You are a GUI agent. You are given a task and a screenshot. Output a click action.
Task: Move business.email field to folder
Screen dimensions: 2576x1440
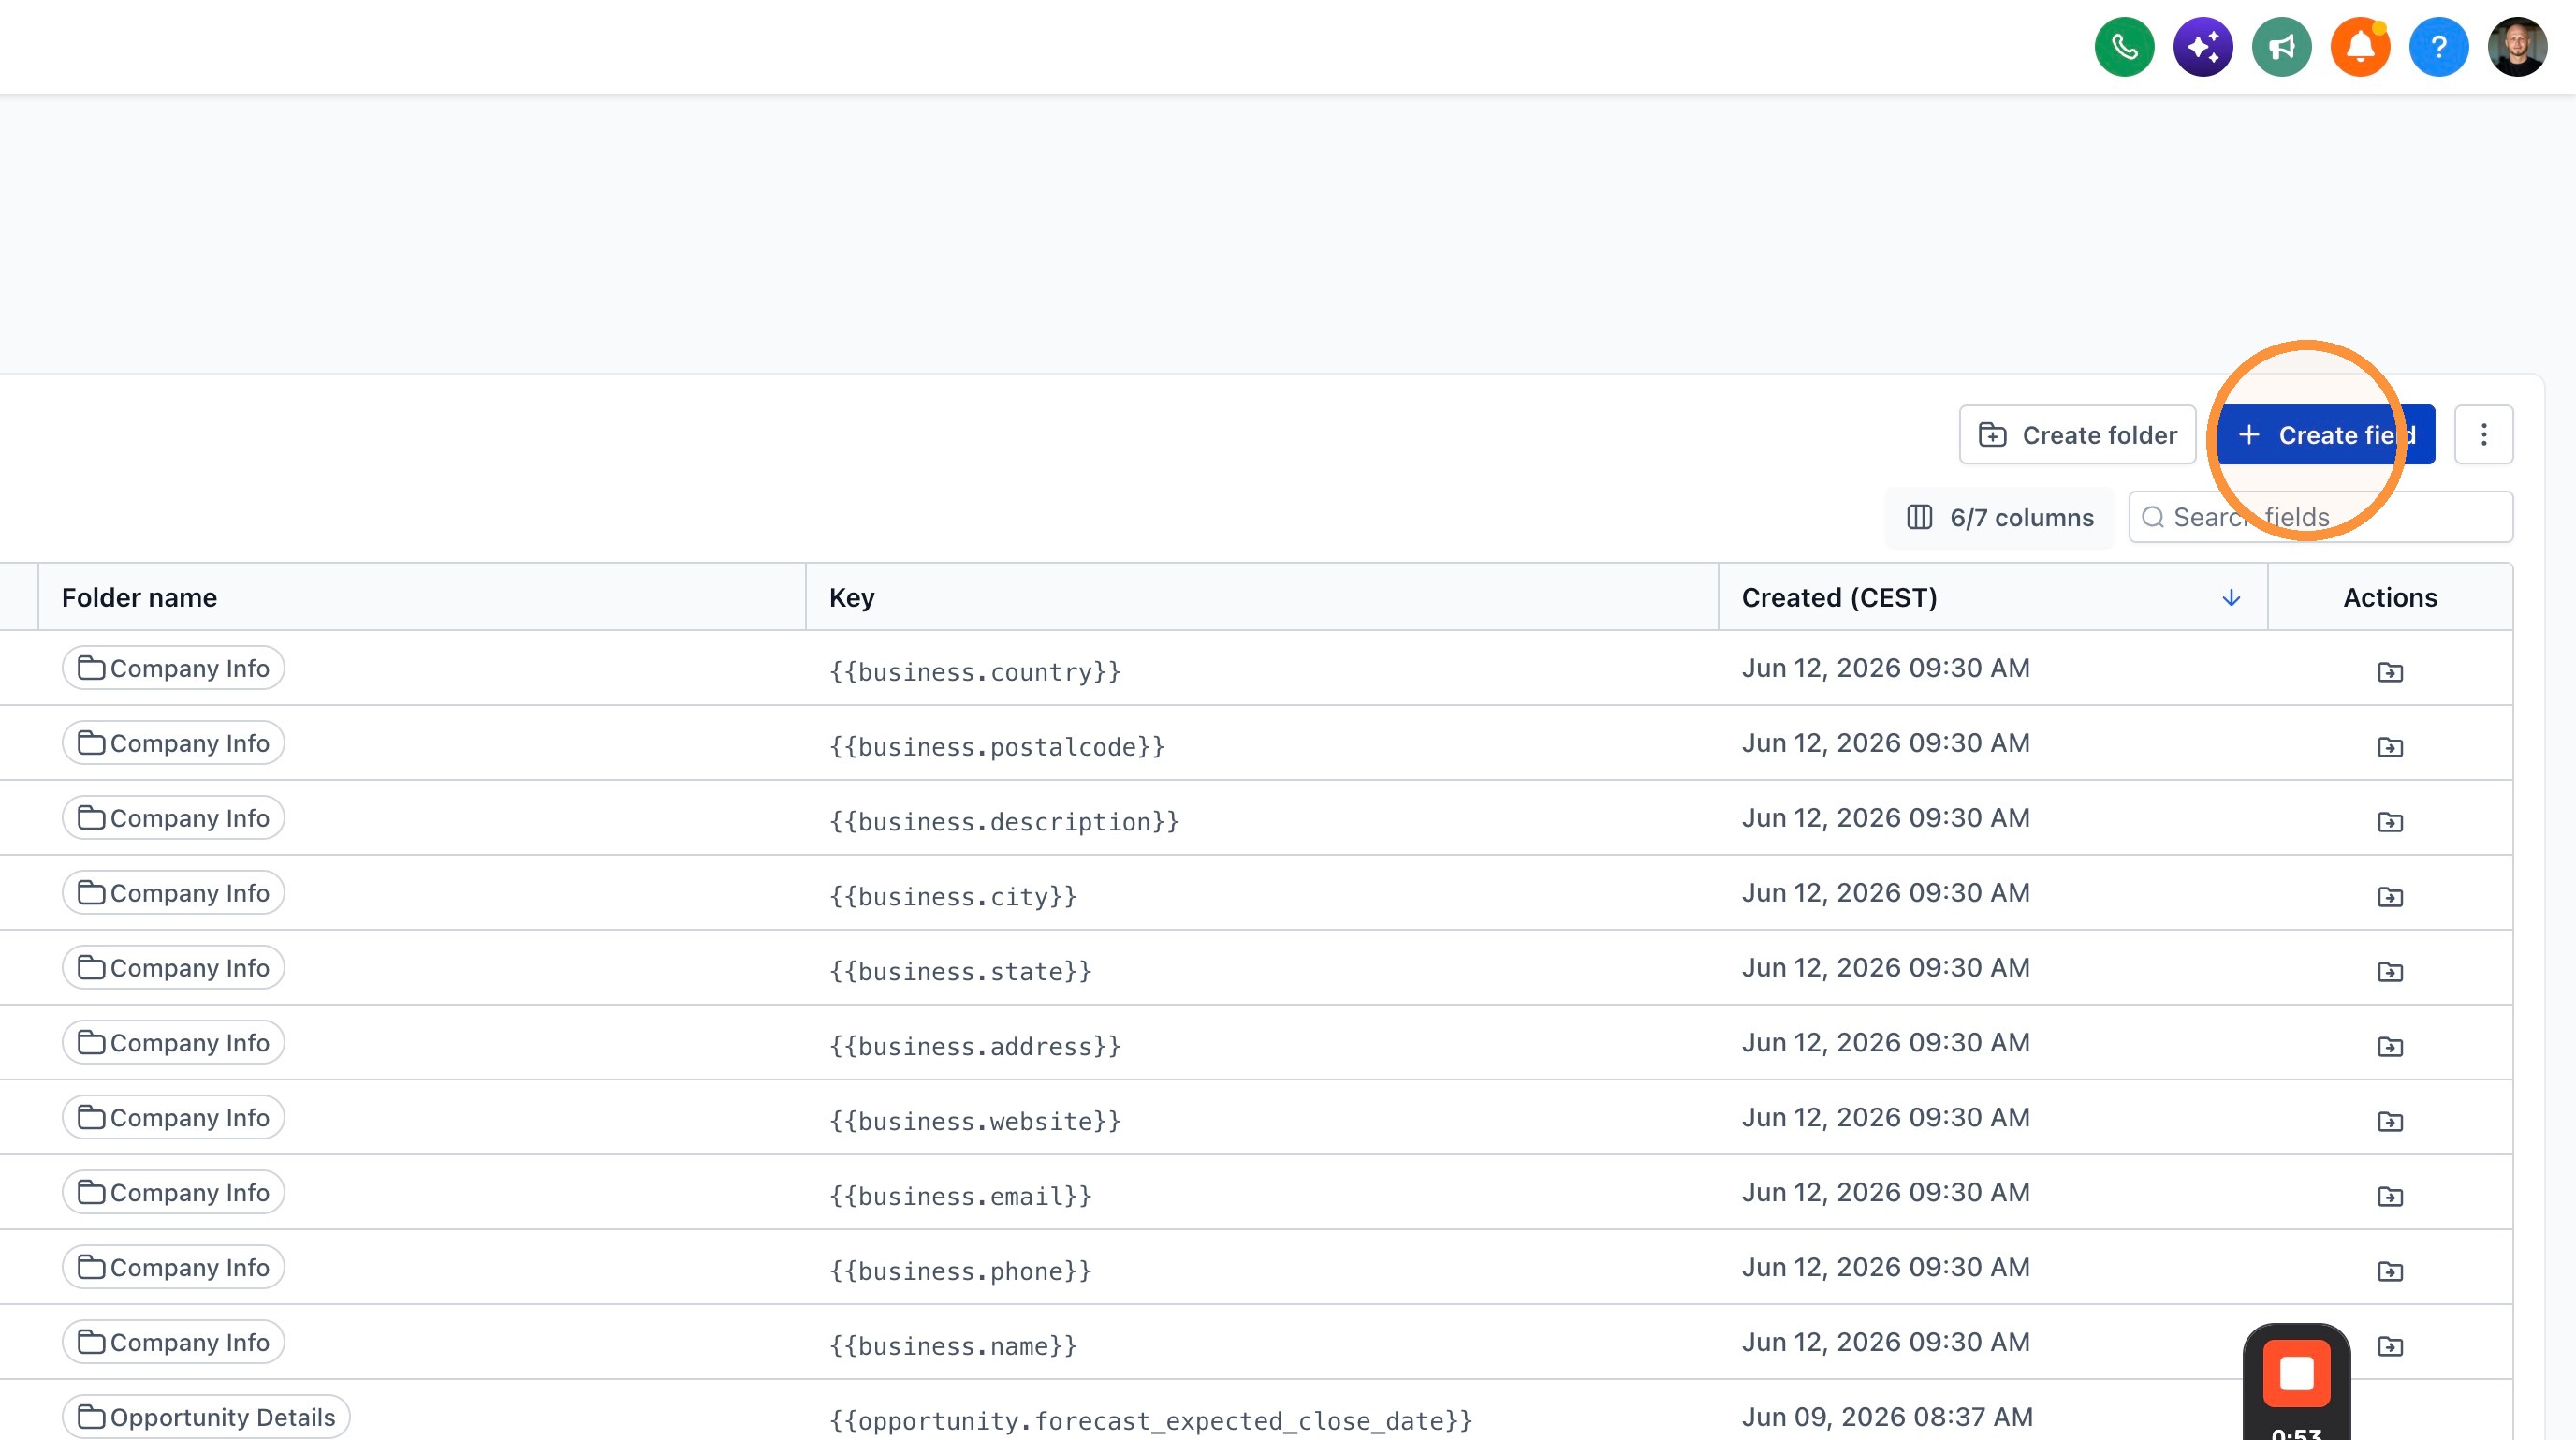click(2390, 1197)
